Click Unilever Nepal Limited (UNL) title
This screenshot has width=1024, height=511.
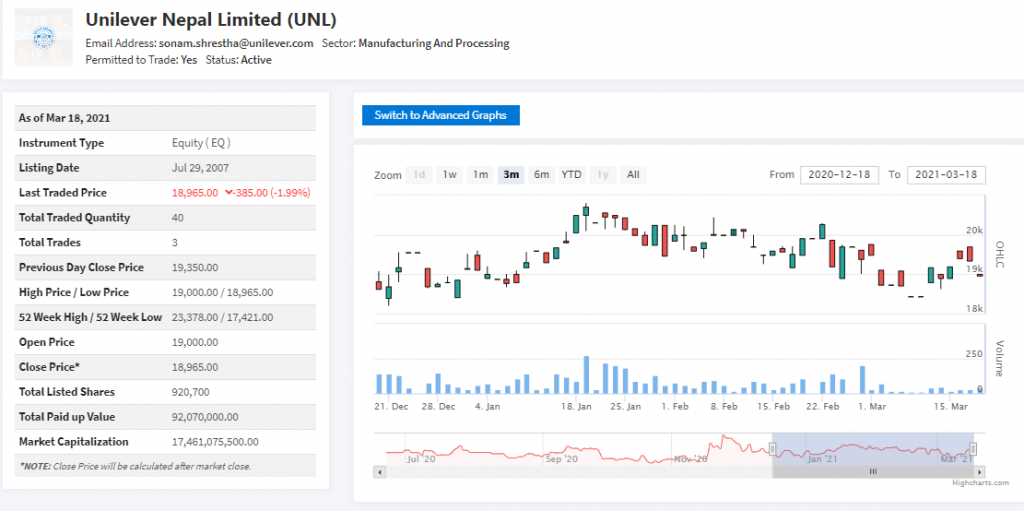211,20
